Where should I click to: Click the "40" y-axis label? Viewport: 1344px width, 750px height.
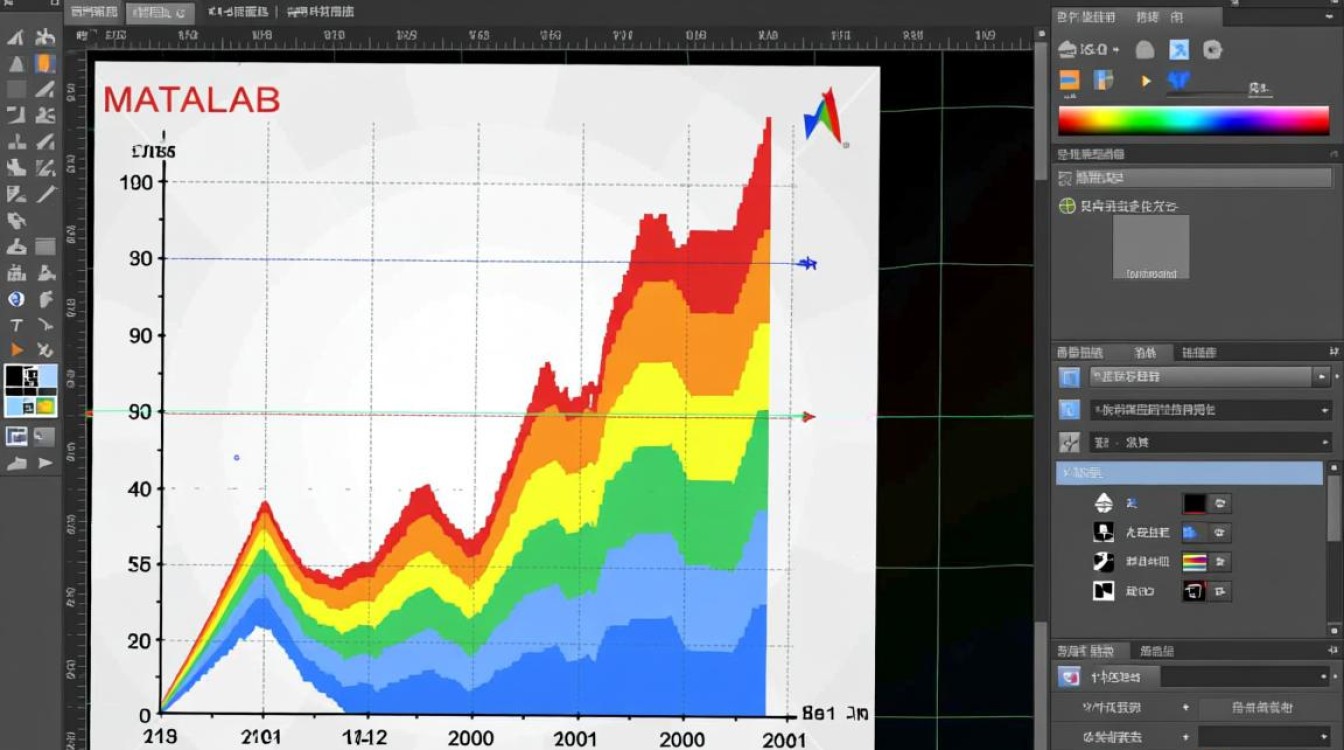pos(139,489)
